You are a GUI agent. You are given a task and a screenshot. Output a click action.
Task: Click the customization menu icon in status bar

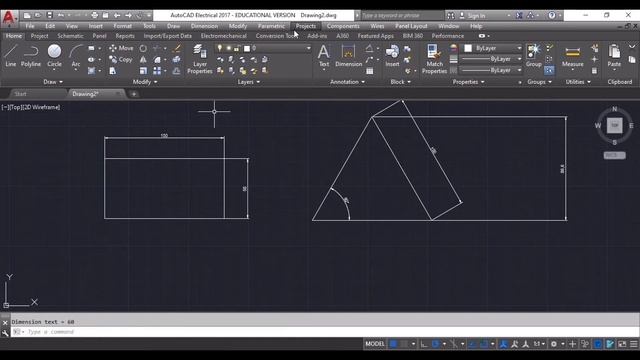pyautogui.click(x=633, y=344)
